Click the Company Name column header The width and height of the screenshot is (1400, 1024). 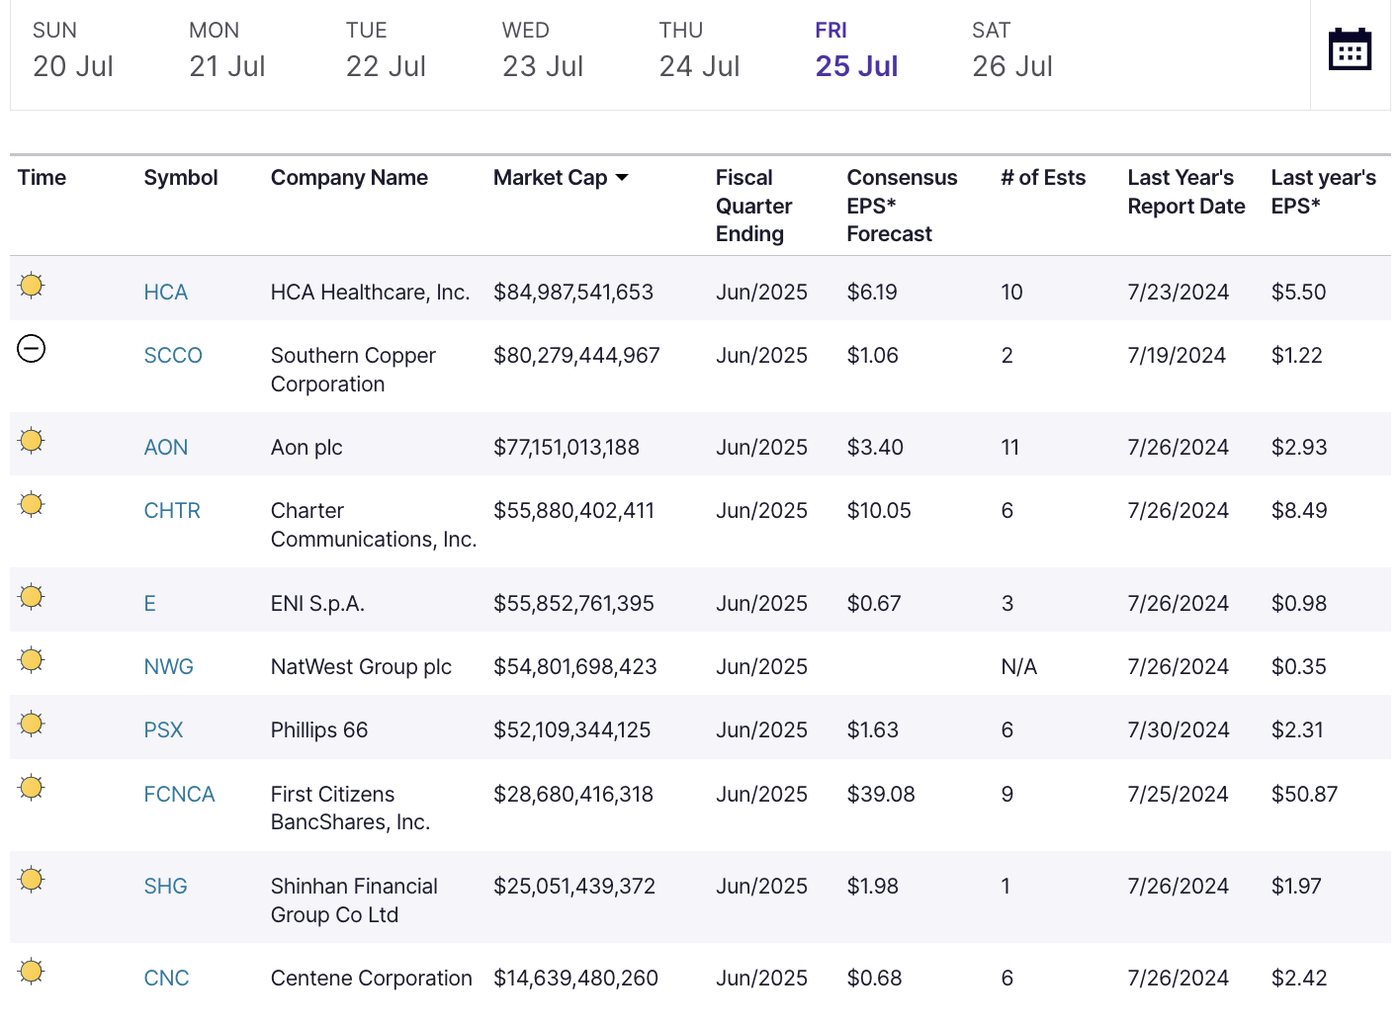pyautogui.click(x=349, y=178)
